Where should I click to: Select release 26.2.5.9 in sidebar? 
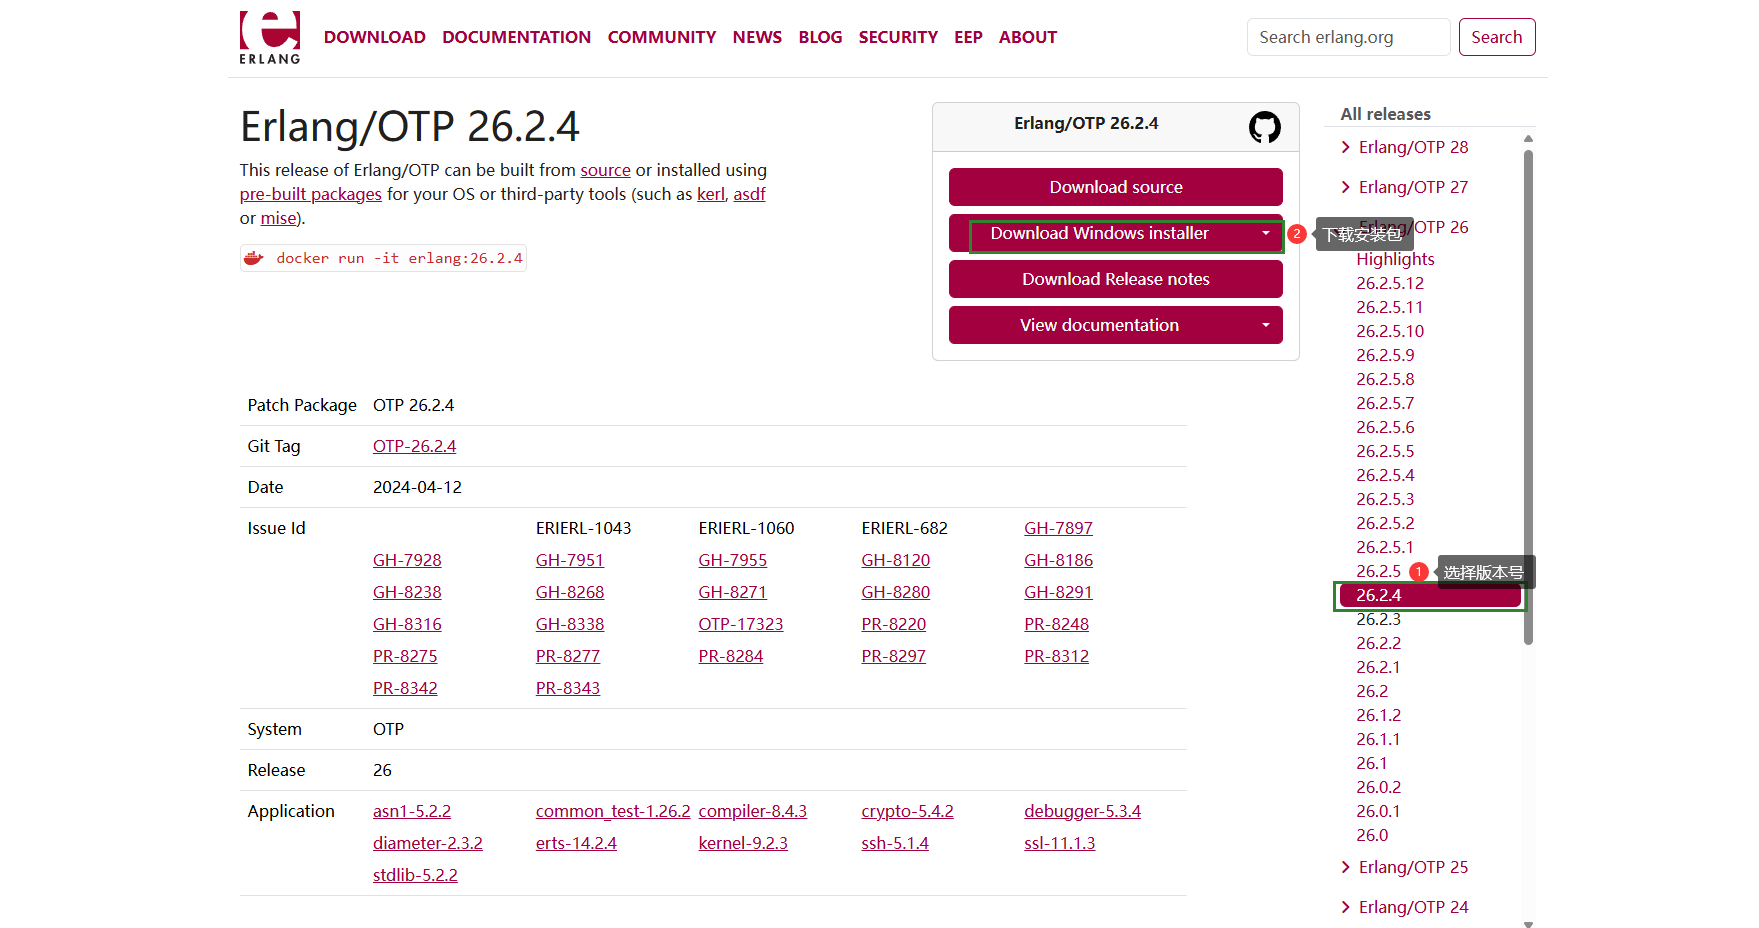[1385, 356]
